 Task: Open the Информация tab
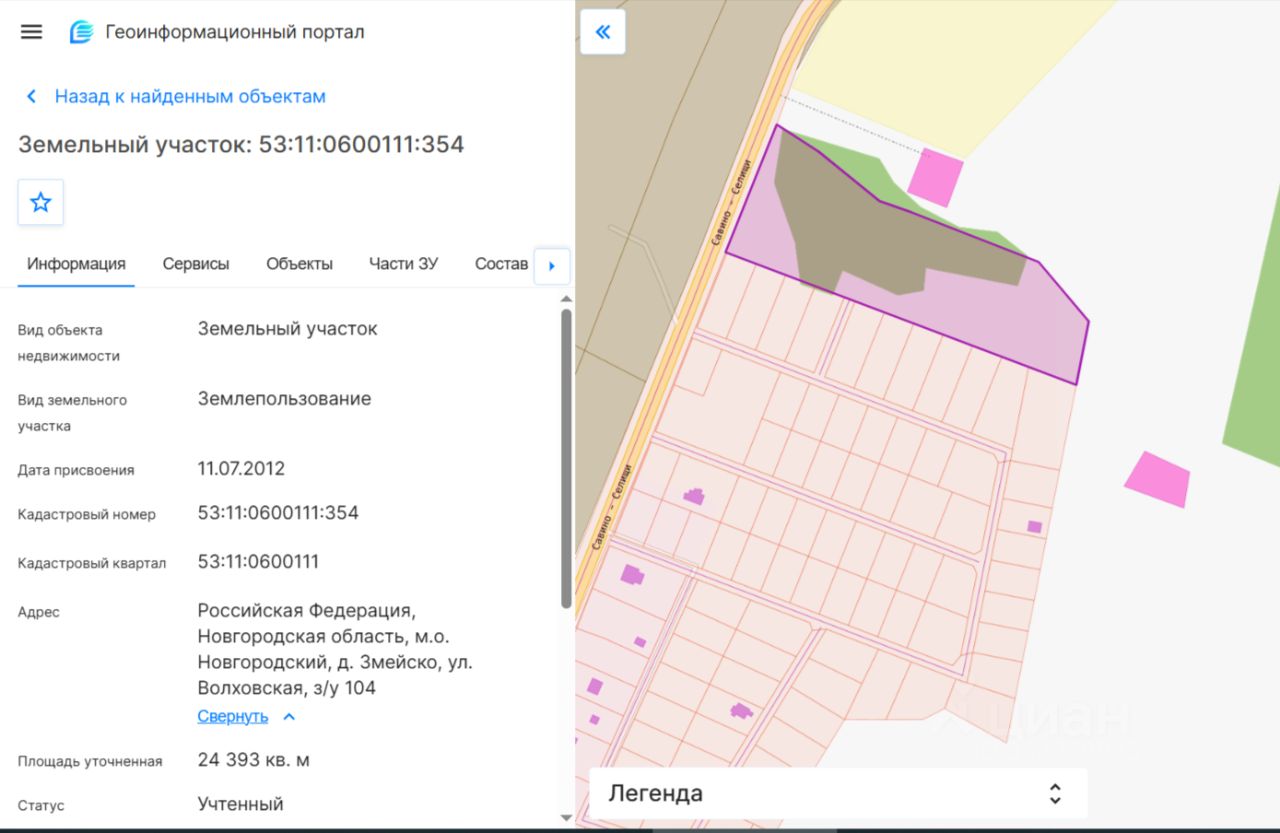[x=76, y=265]
